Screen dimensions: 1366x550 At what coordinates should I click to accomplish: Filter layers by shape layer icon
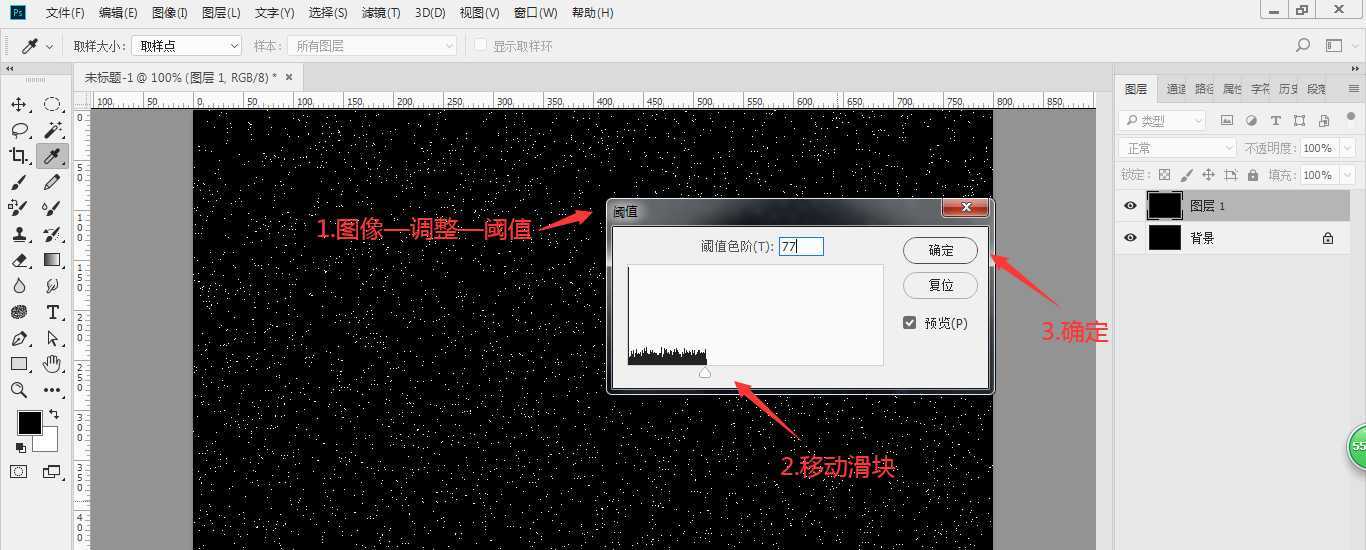coord(1299,120)
